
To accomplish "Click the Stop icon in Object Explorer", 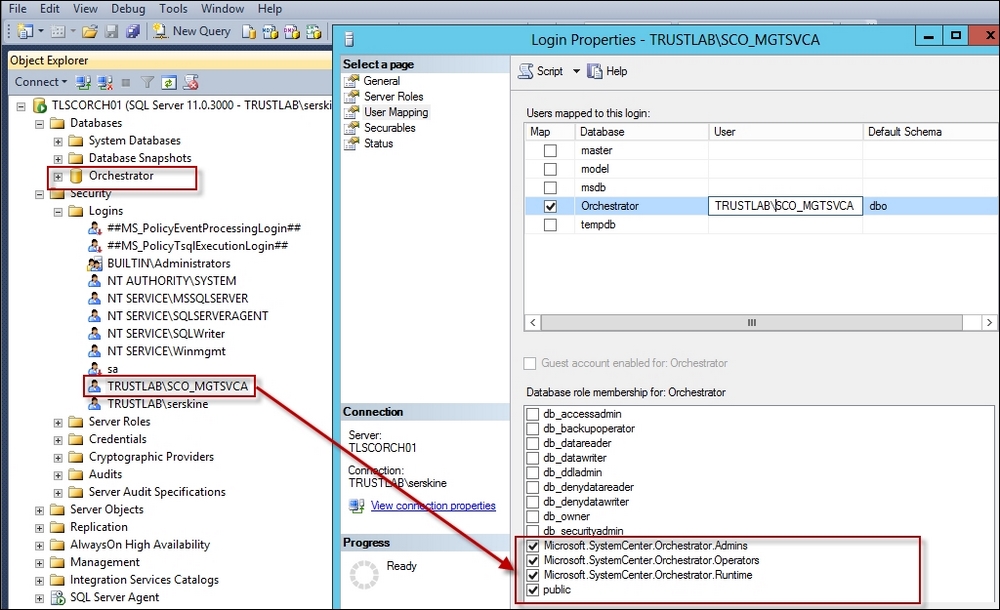I will (x=126, y=82).
